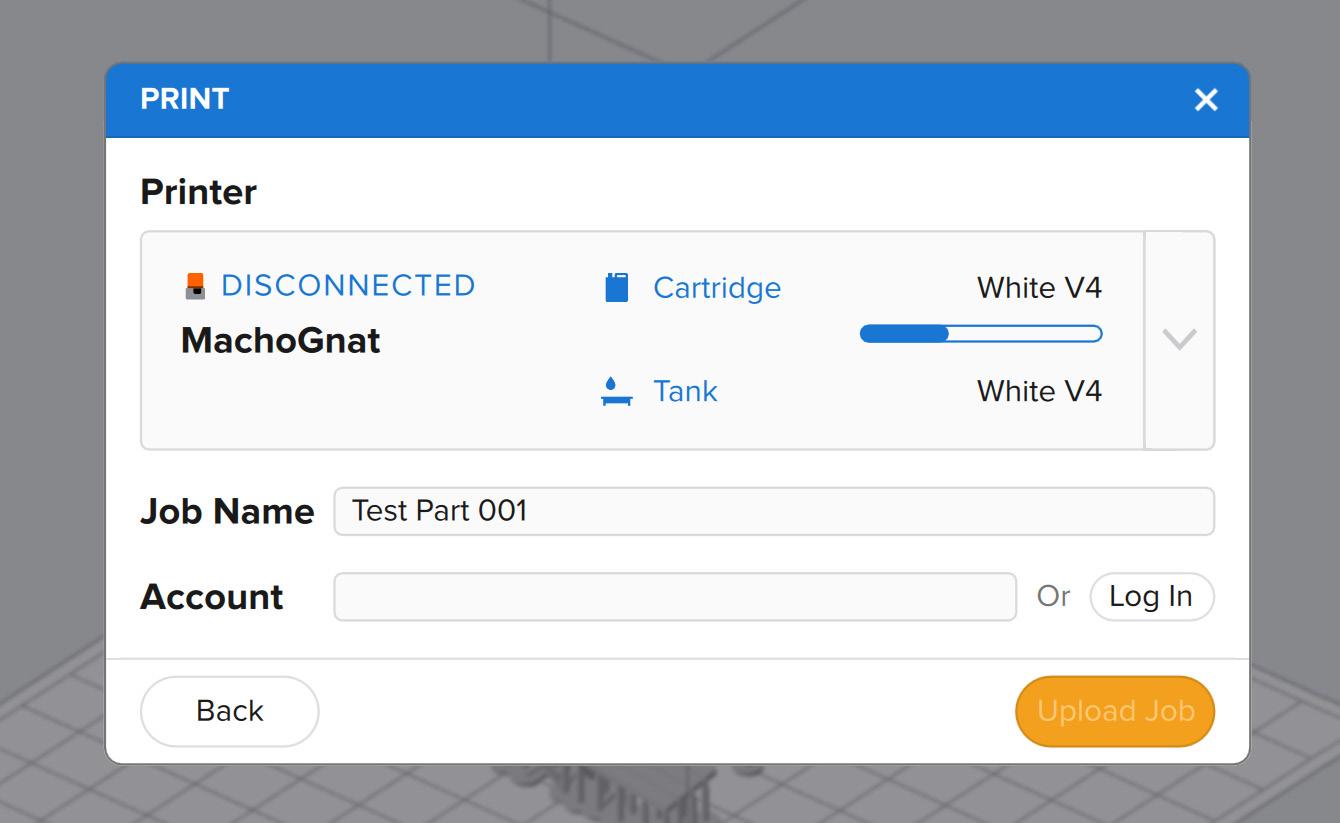Click the cartridge resin level bar
This screenshot has width=1340, height=823.
(981, 334)
